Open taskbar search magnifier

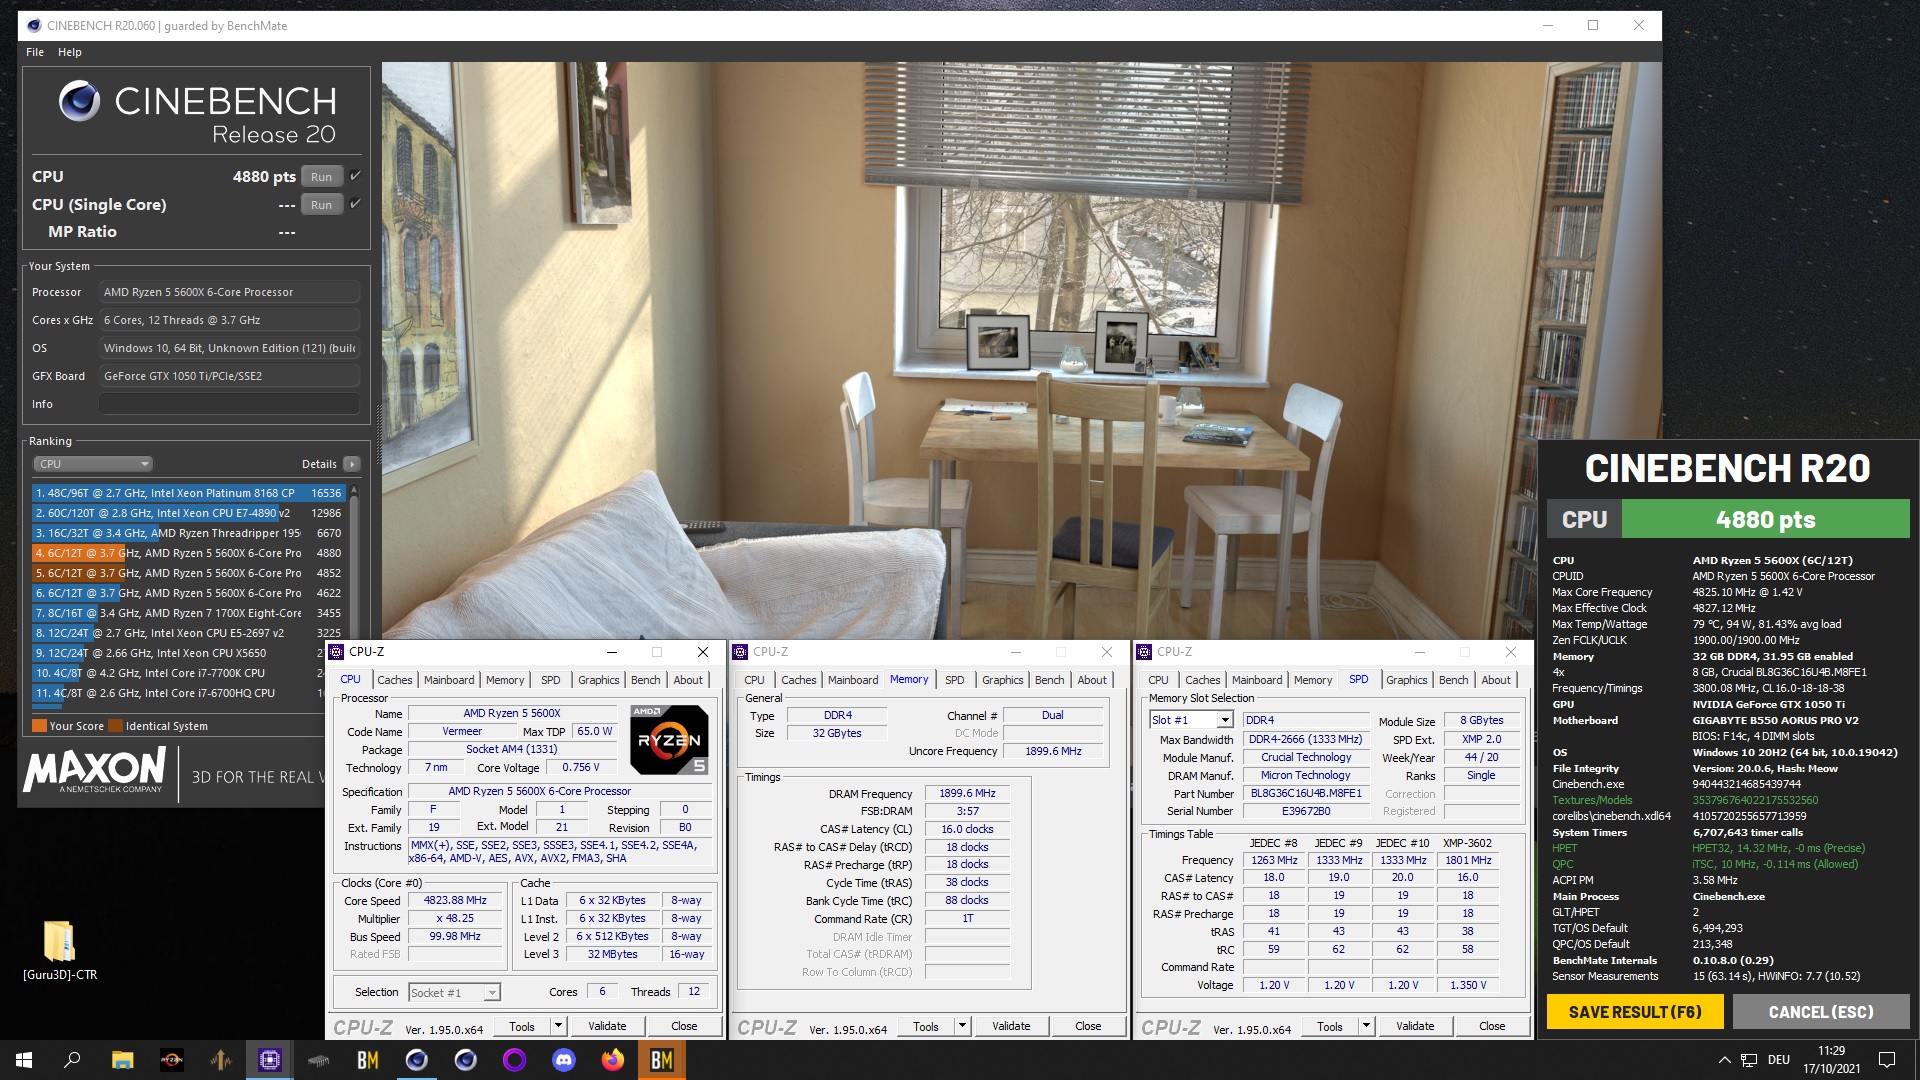click(72, 1060)
